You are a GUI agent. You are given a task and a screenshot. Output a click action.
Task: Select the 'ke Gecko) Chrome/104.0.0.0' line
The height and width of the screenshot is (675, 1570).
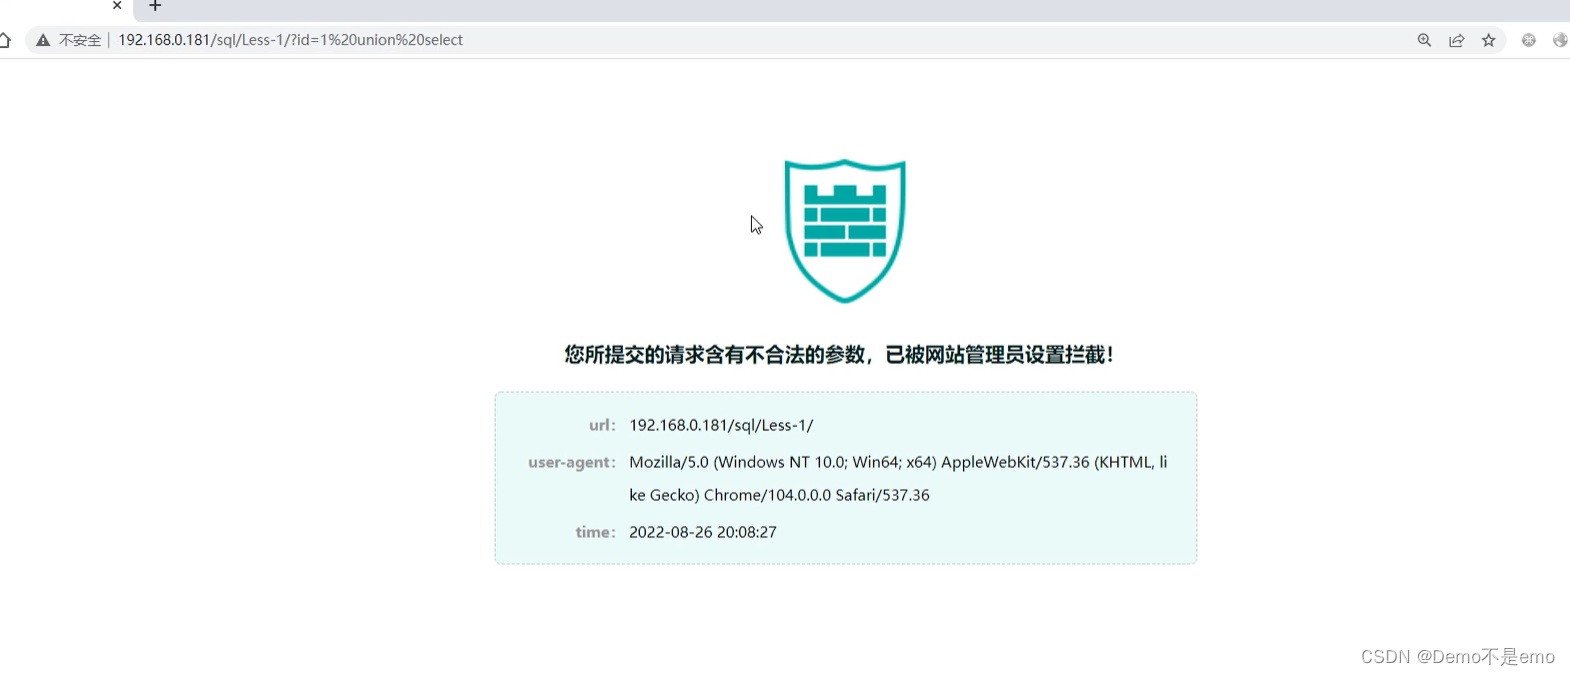pyautogui.click(x=779, y=495)
